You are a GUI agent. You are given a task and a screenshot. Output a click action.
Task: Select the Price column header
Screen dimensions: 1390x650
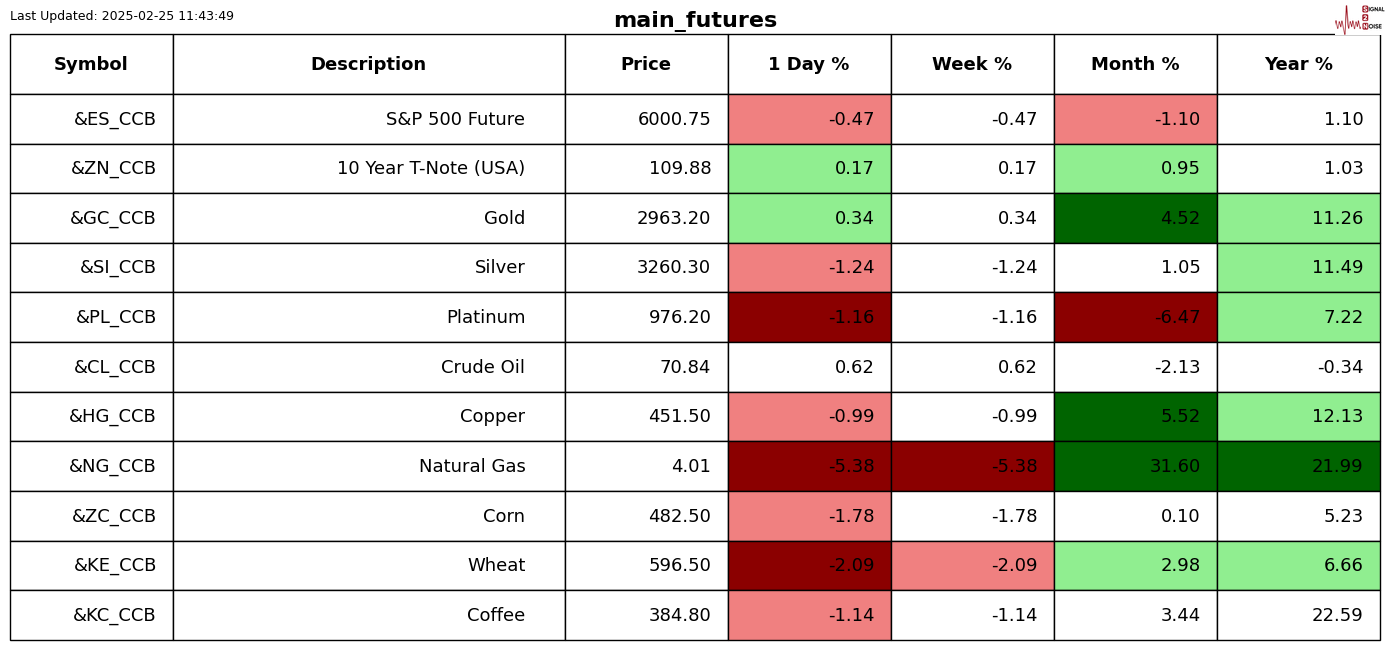(x=646, y=64)
